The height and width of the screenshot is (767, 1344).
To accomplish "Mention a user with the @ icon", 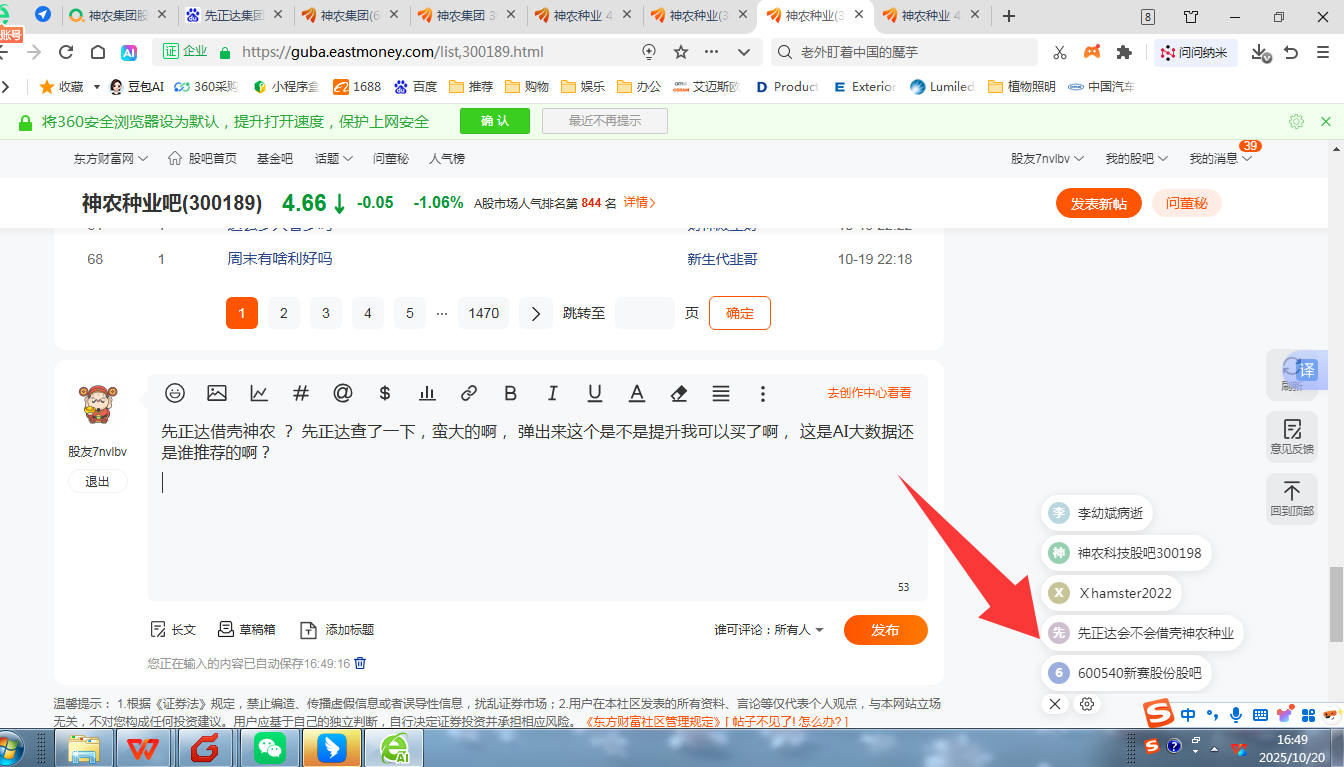I will pos(343,393).
